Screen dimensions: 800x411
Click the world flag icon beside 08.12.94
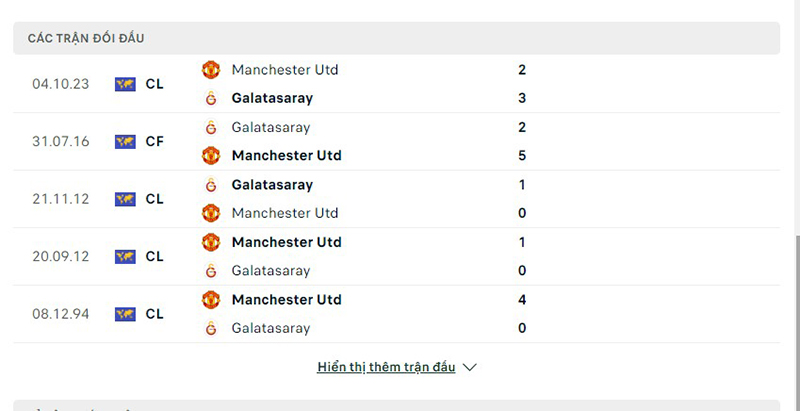pos(125,314)
